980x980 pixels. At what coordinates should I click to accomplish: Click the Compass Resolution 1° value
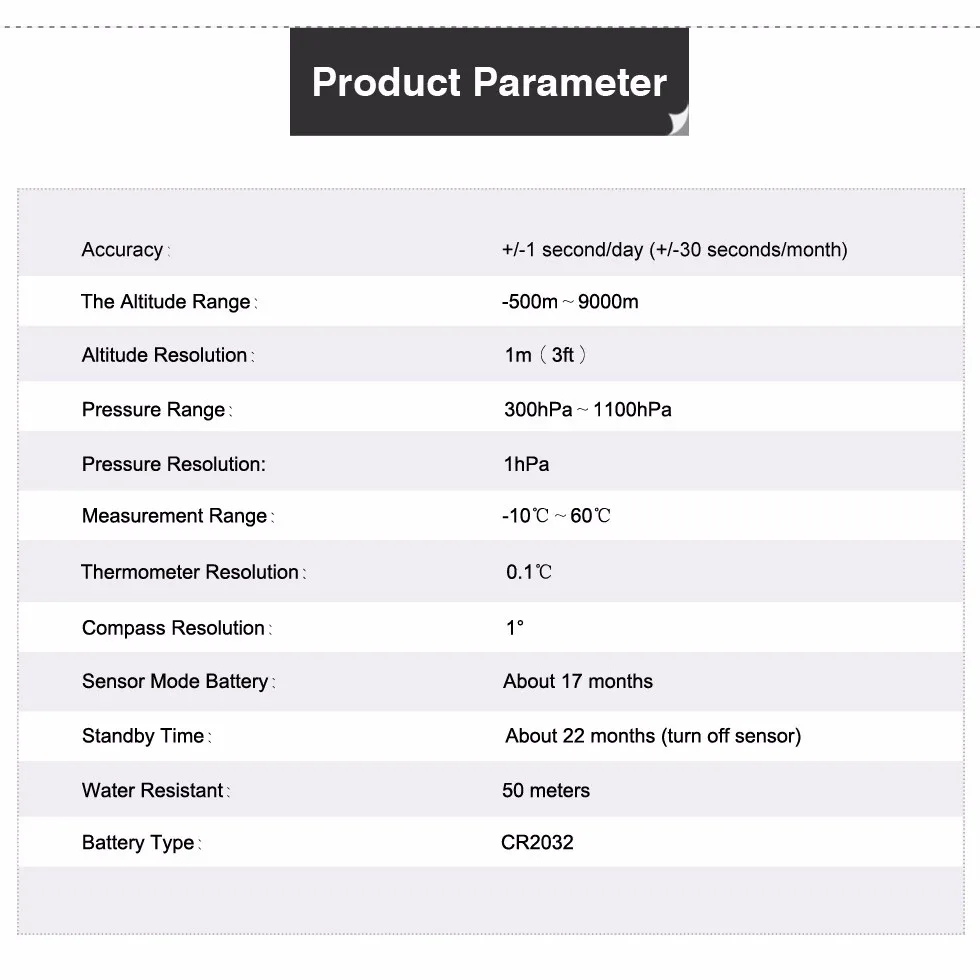515,628
